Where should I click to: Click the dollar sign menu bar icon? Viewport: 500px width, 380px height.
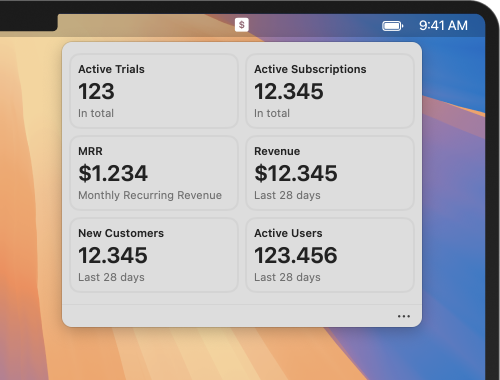point(242,25)
